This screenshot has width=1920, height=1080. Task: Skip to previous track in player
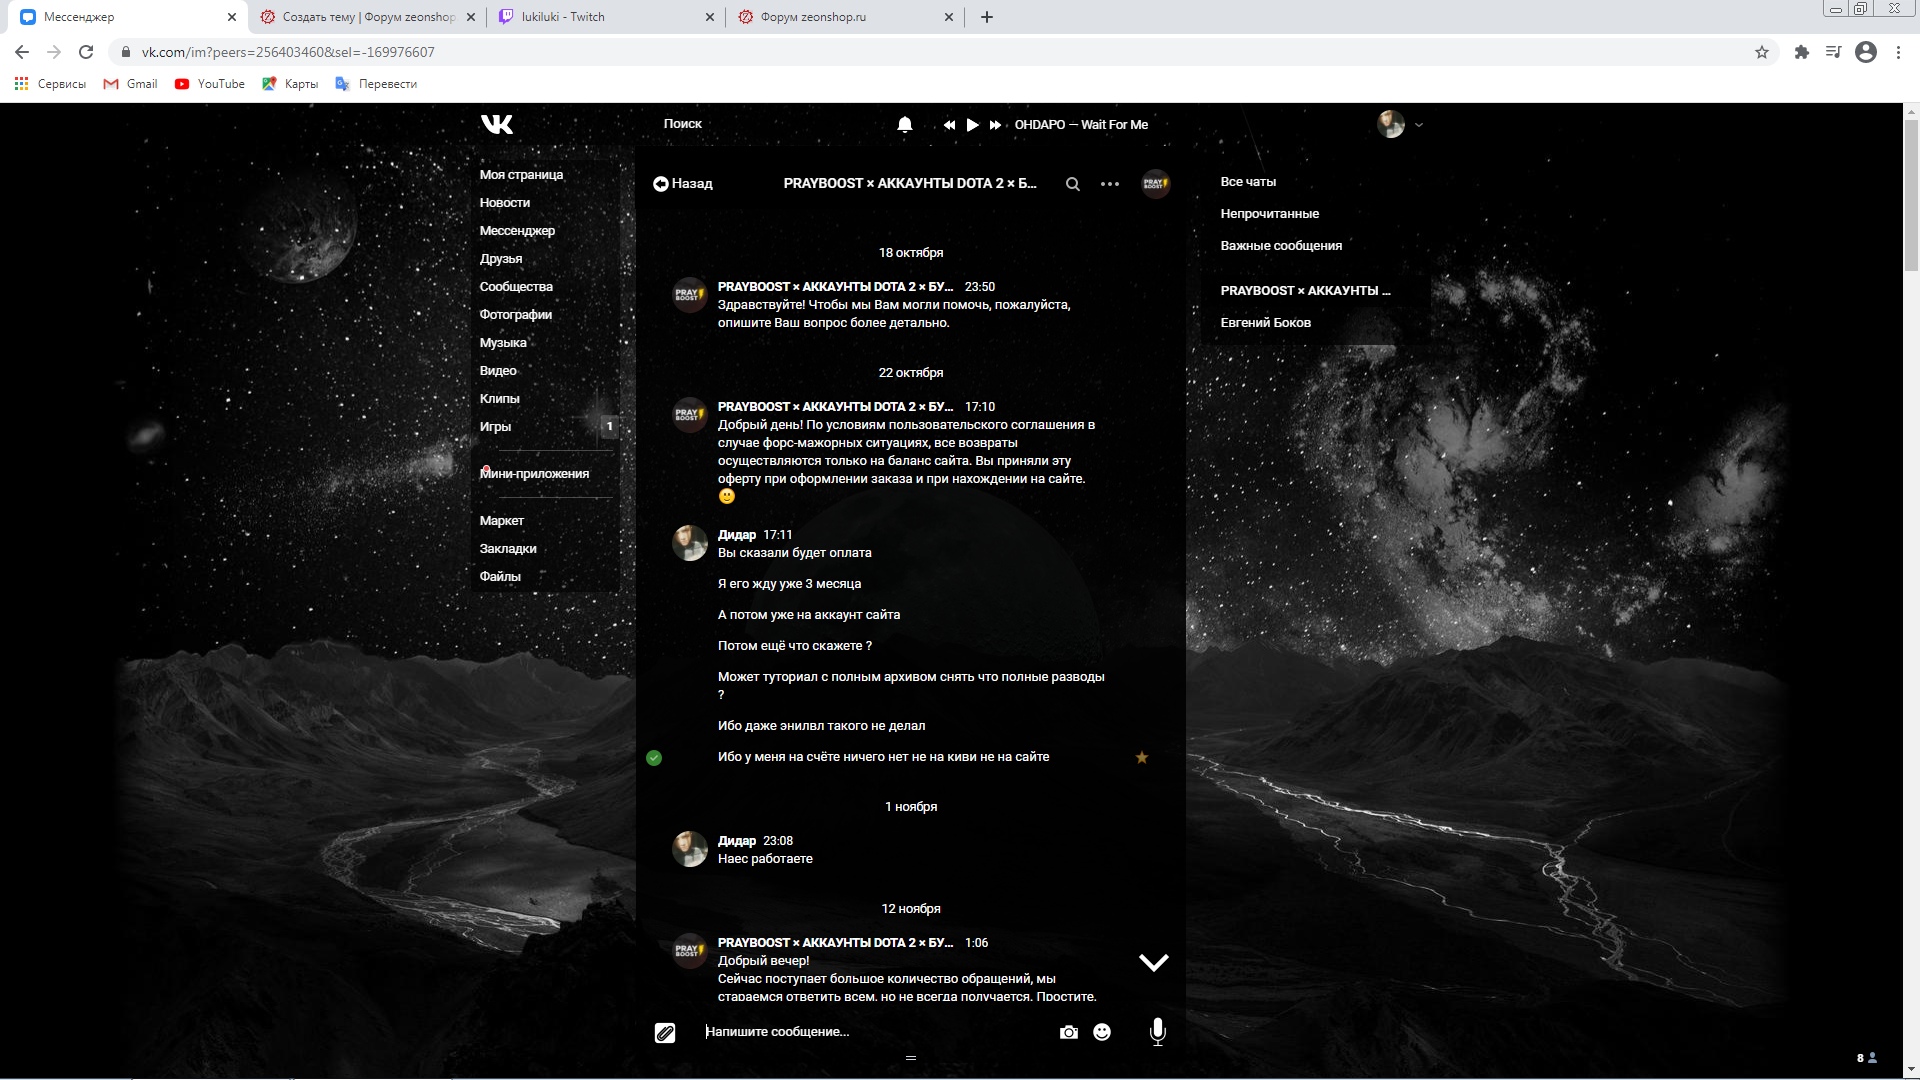pos(949,125)
